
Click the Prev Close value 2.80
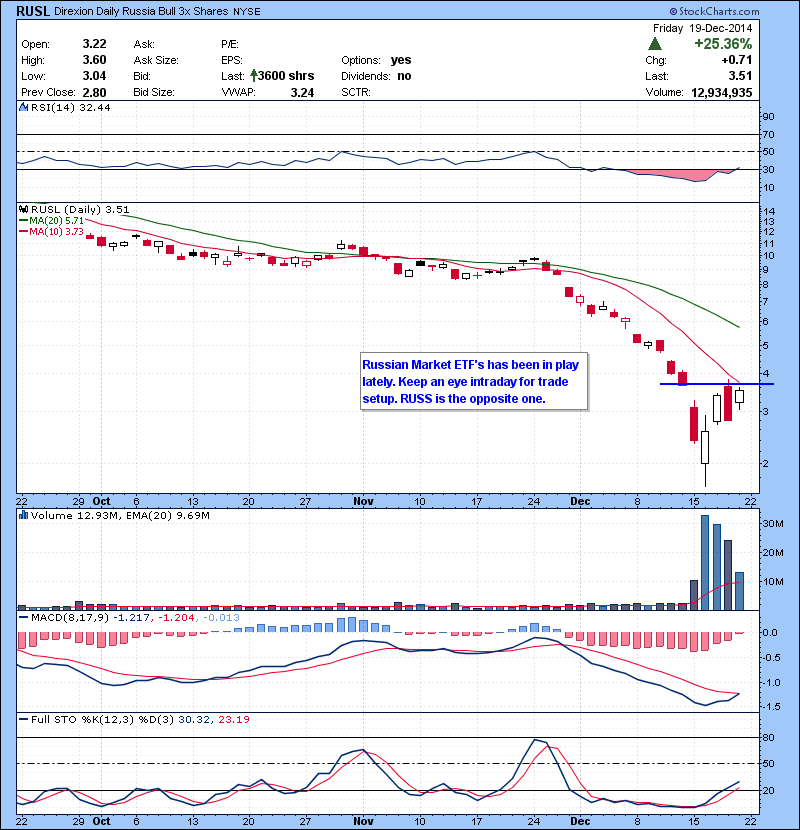click(x=94, y=93)
